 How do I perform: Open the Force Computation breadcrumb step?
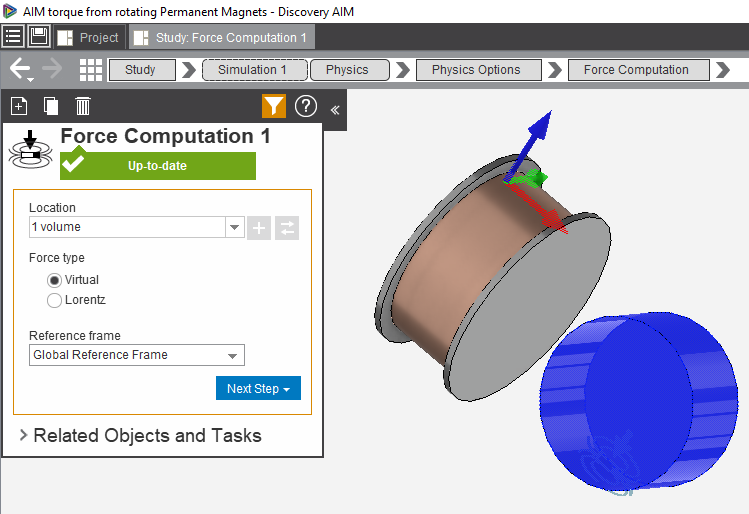[x=639, y=70]
